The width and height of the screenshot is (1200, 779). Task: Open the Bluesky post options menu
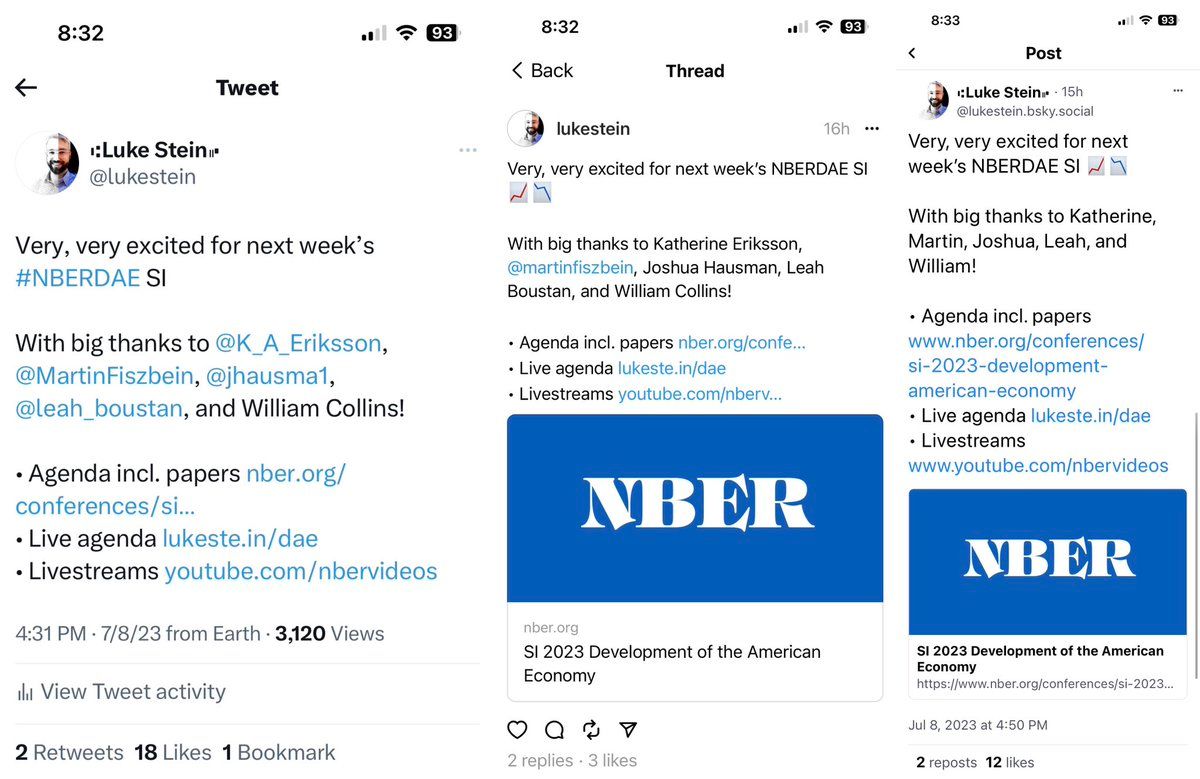(1178, 91)
